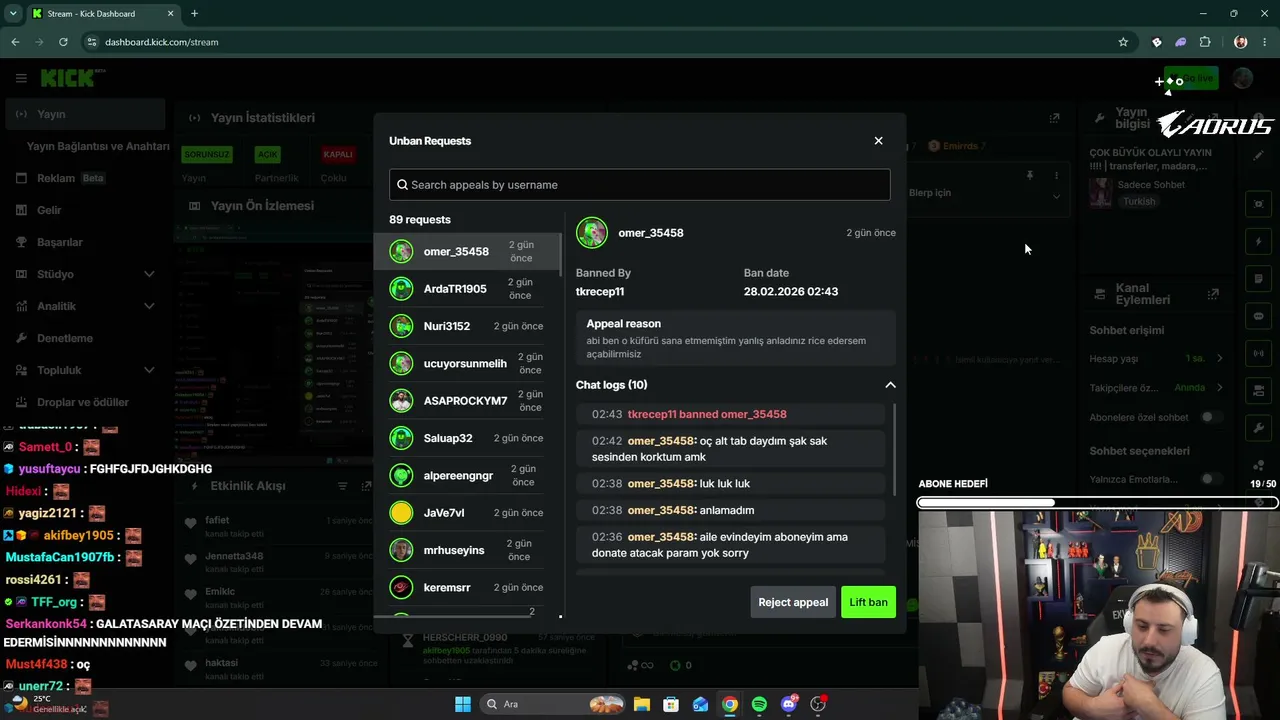The width and height of the screenshot is (1280, 720).
Task: Open Outlook from the taskbar
Action: coord(701,704)
